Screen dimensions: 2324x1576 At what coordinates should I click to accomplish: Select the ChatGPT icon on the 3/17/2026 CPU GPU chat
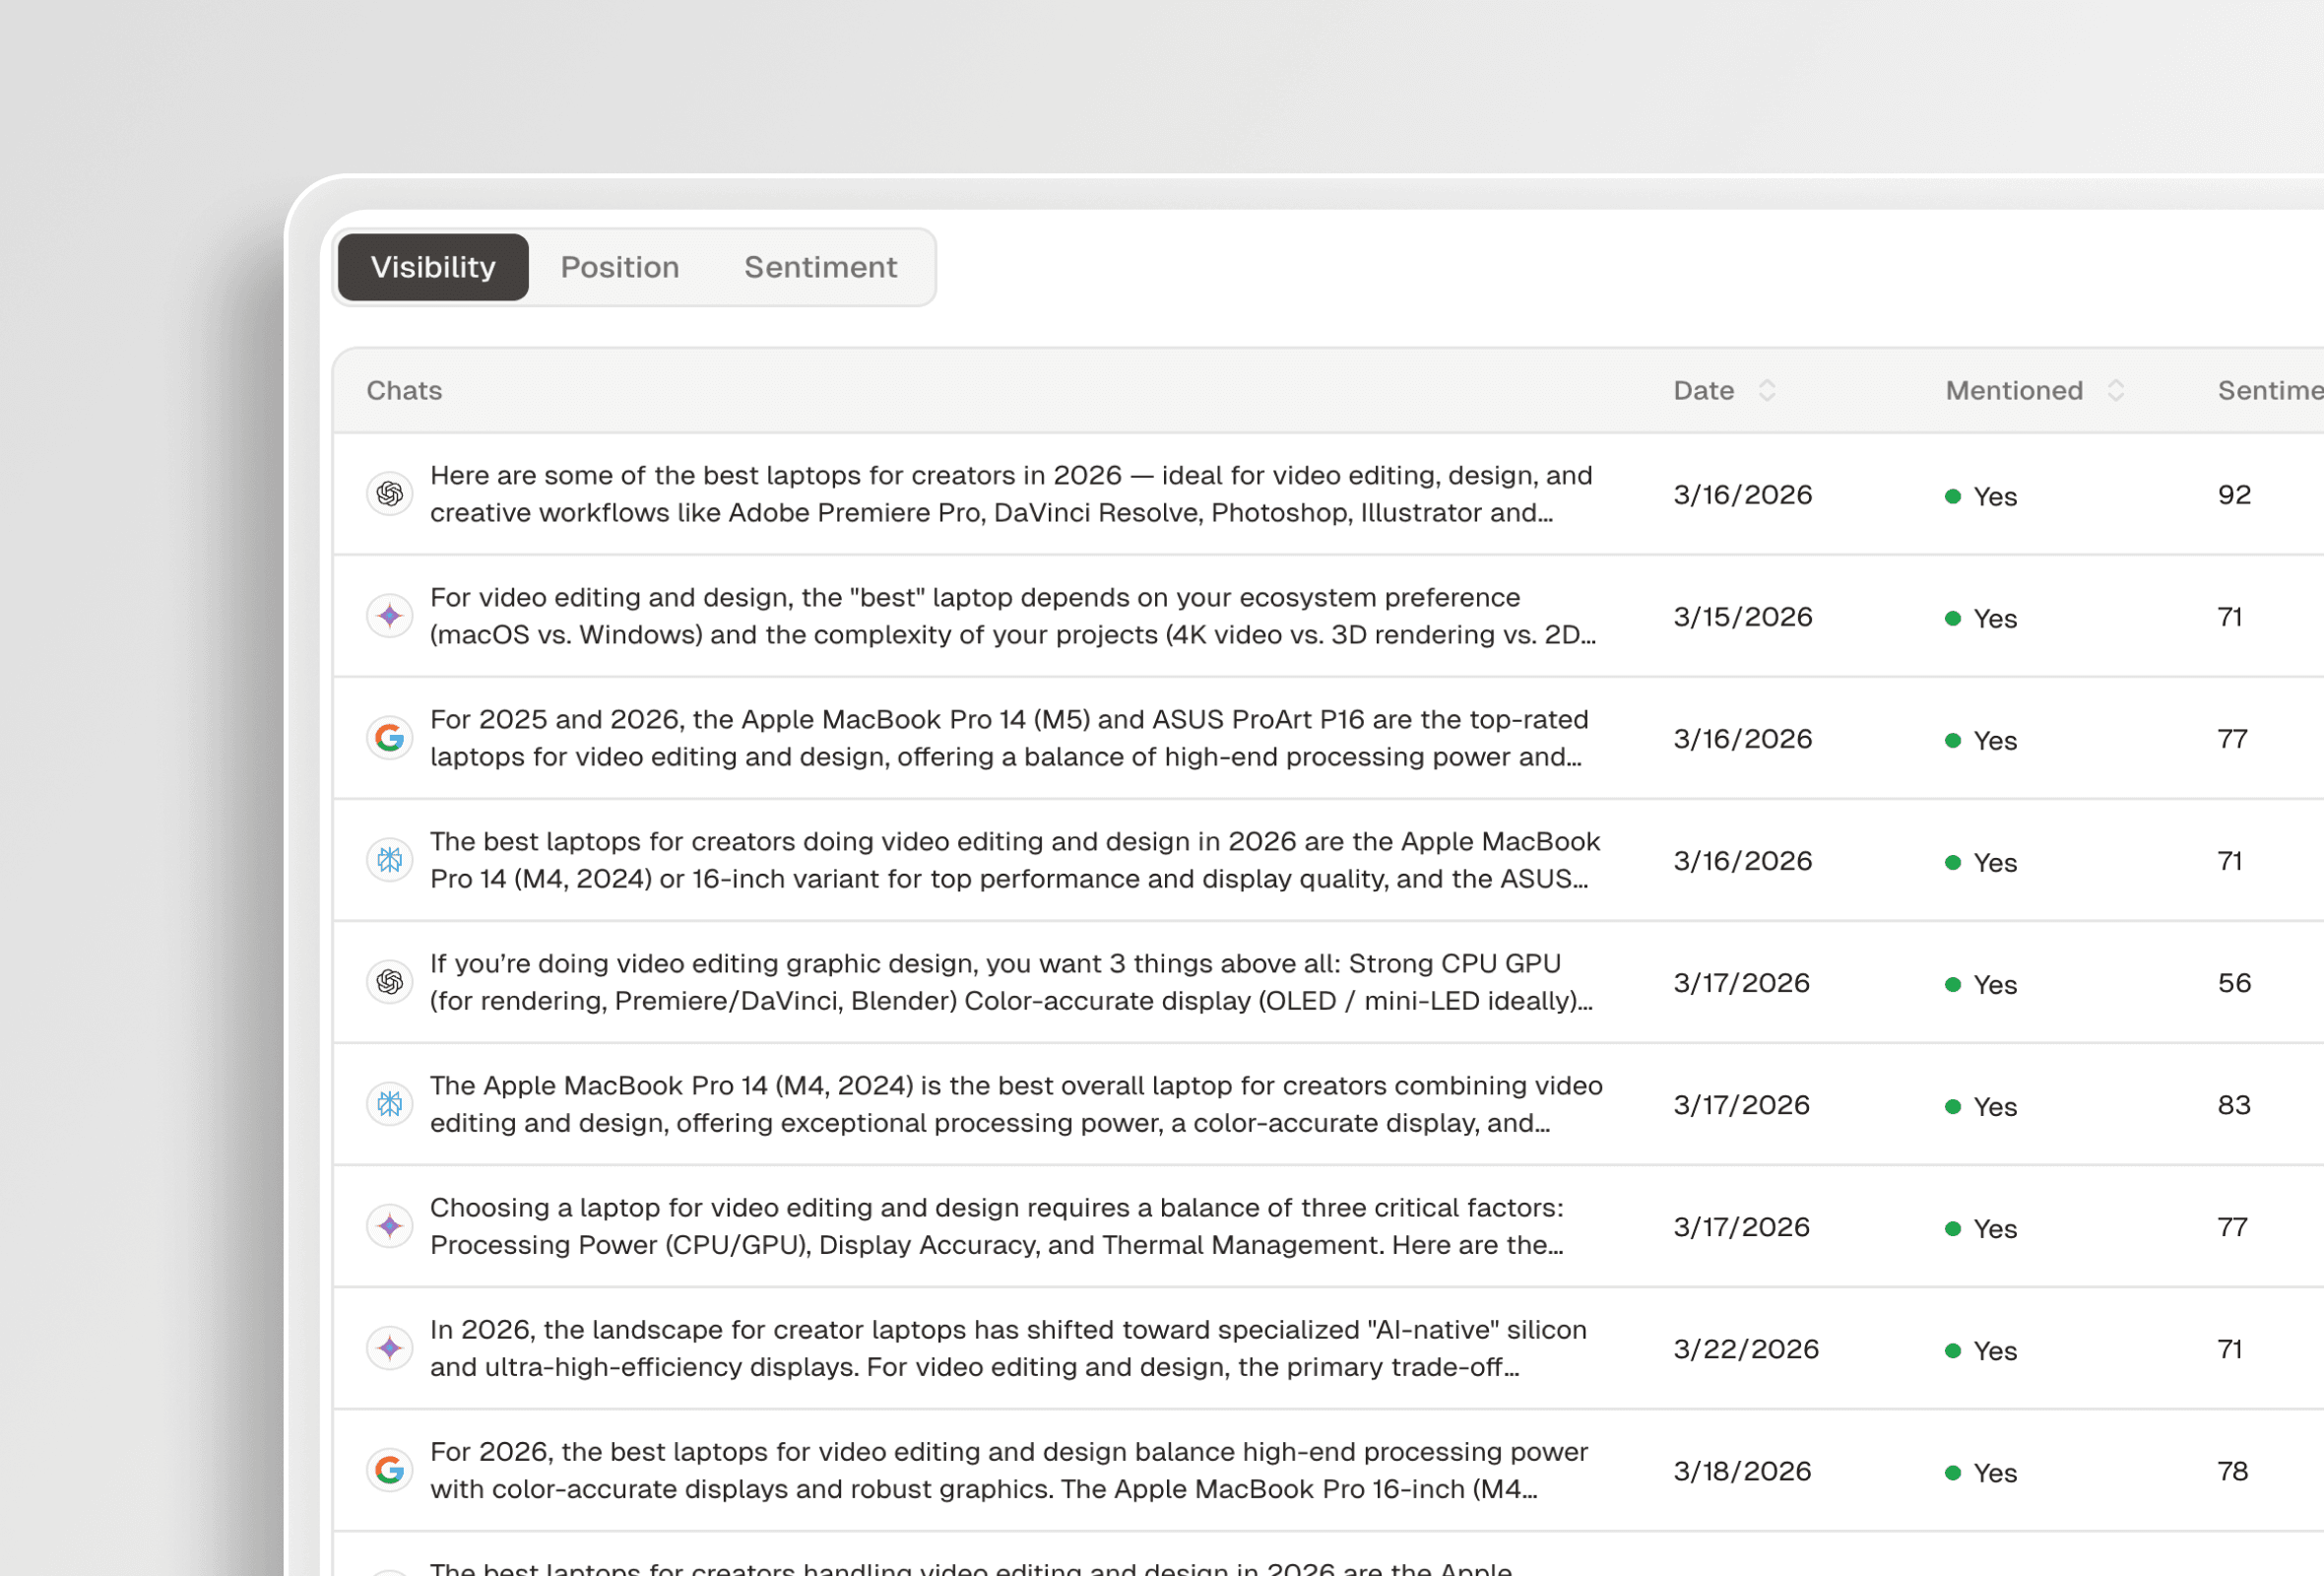coord(390,982)
